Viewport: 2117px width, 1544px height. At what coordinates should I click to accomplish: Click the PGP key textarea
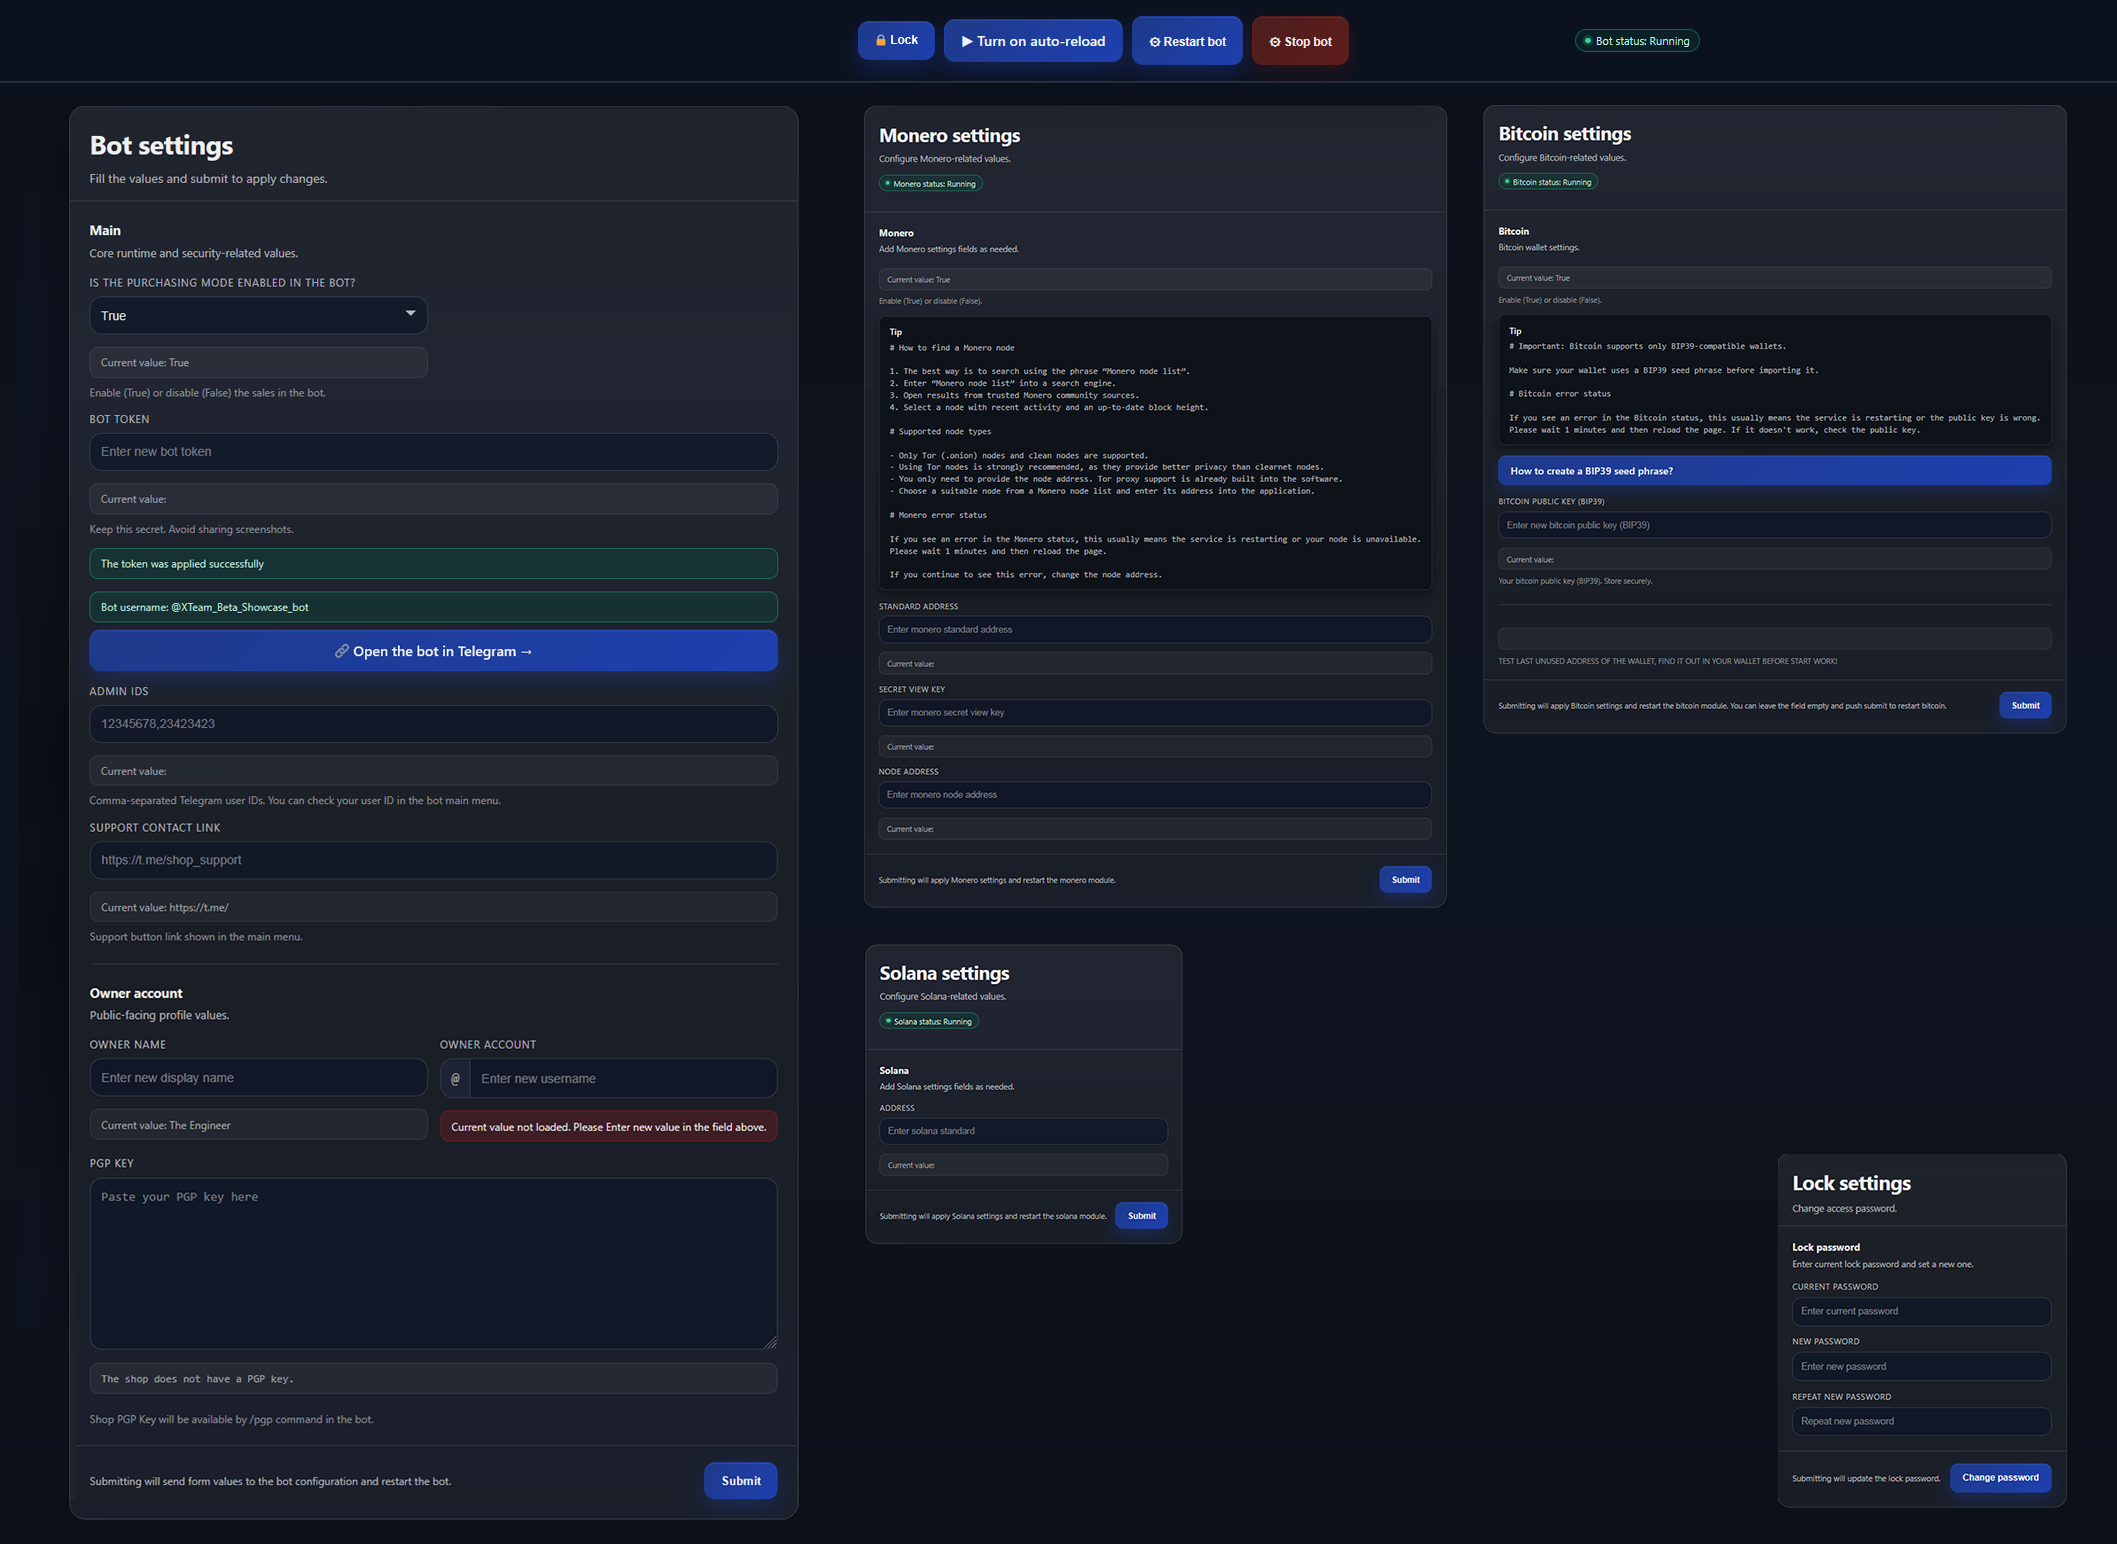tap(433, 1262)
